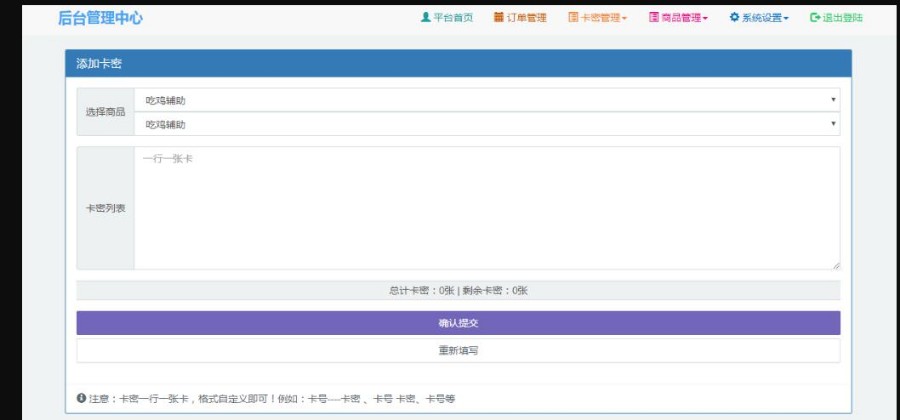Click the user icon beside 平台首页
Image resolution: width=900 pixels, height=420 pixels.
point(425,17)
